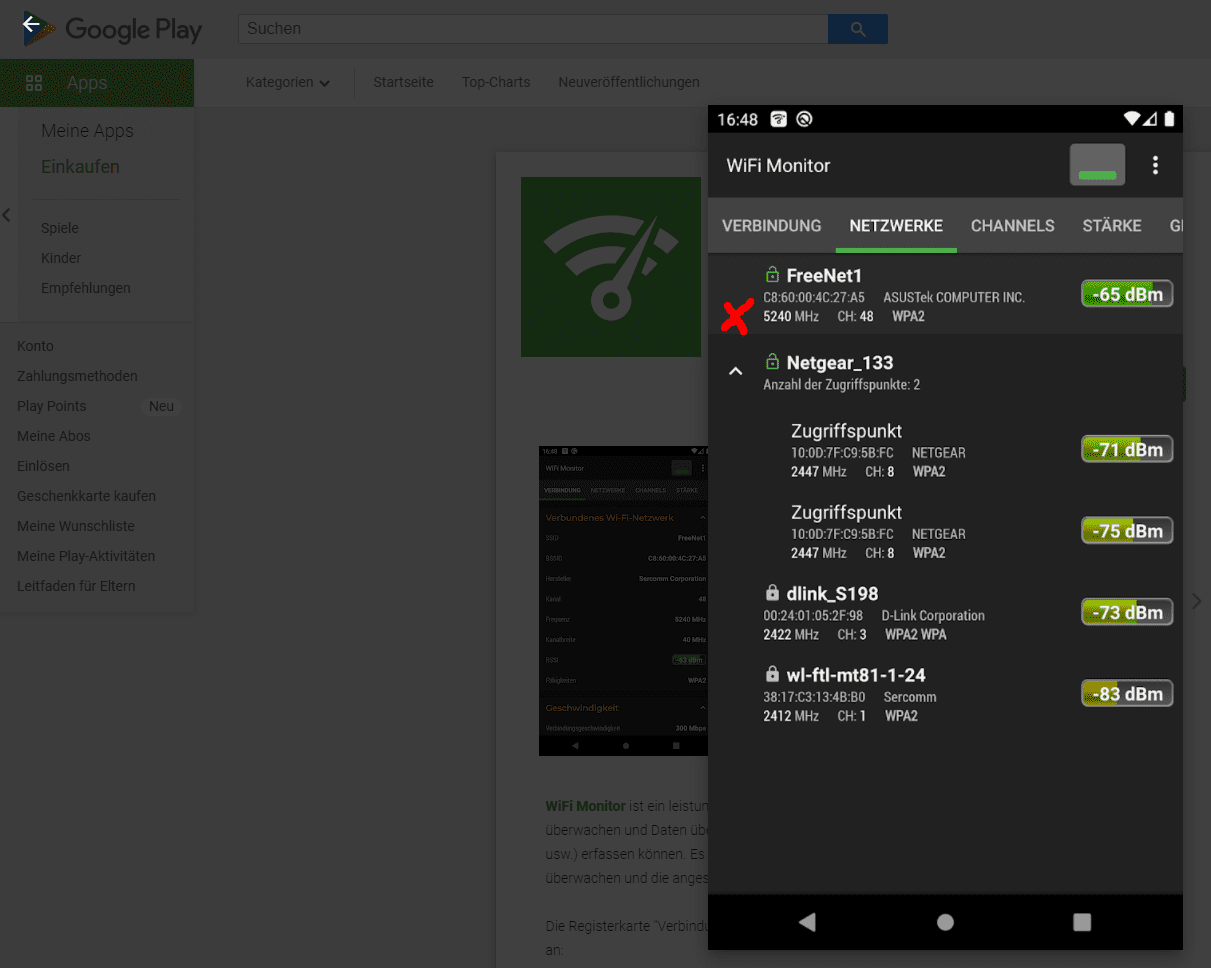Viewport: 1211px width, 968px height.
Task: Tap the Android home circle button
Action: point(945,922)
